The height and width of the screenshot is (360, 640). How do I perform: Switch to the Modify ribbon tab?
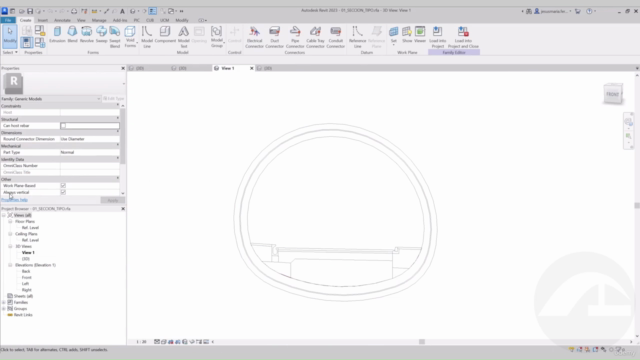click(x=182, y=20)
